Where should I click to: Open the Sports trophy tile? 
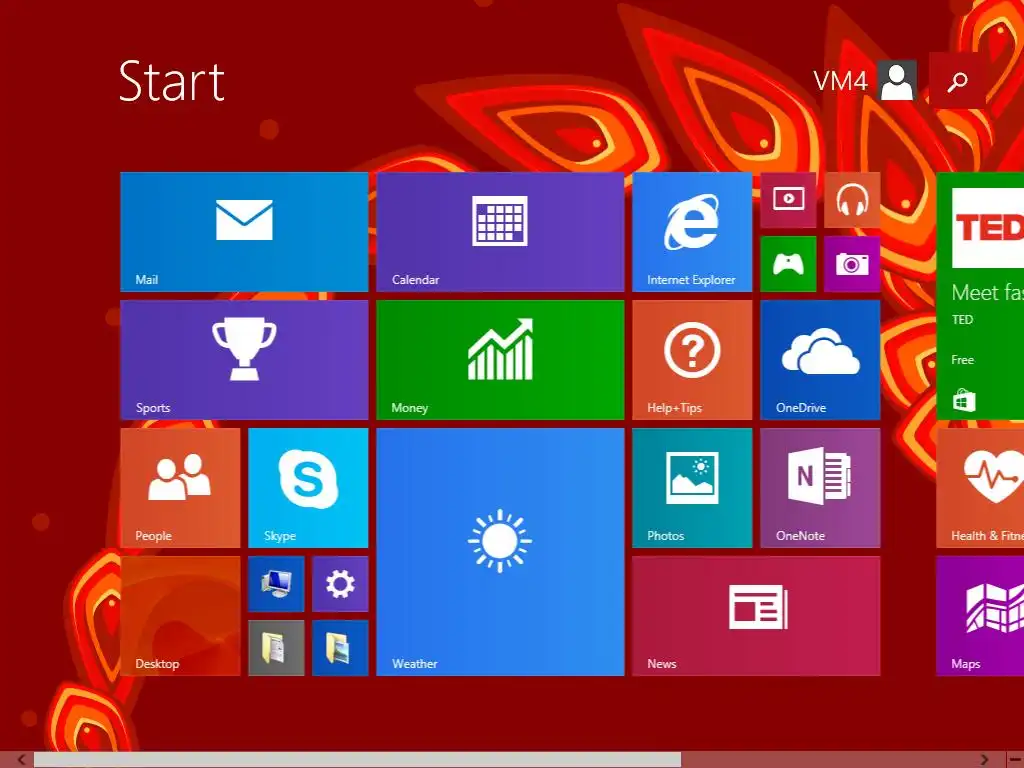[x=244, y=360]
